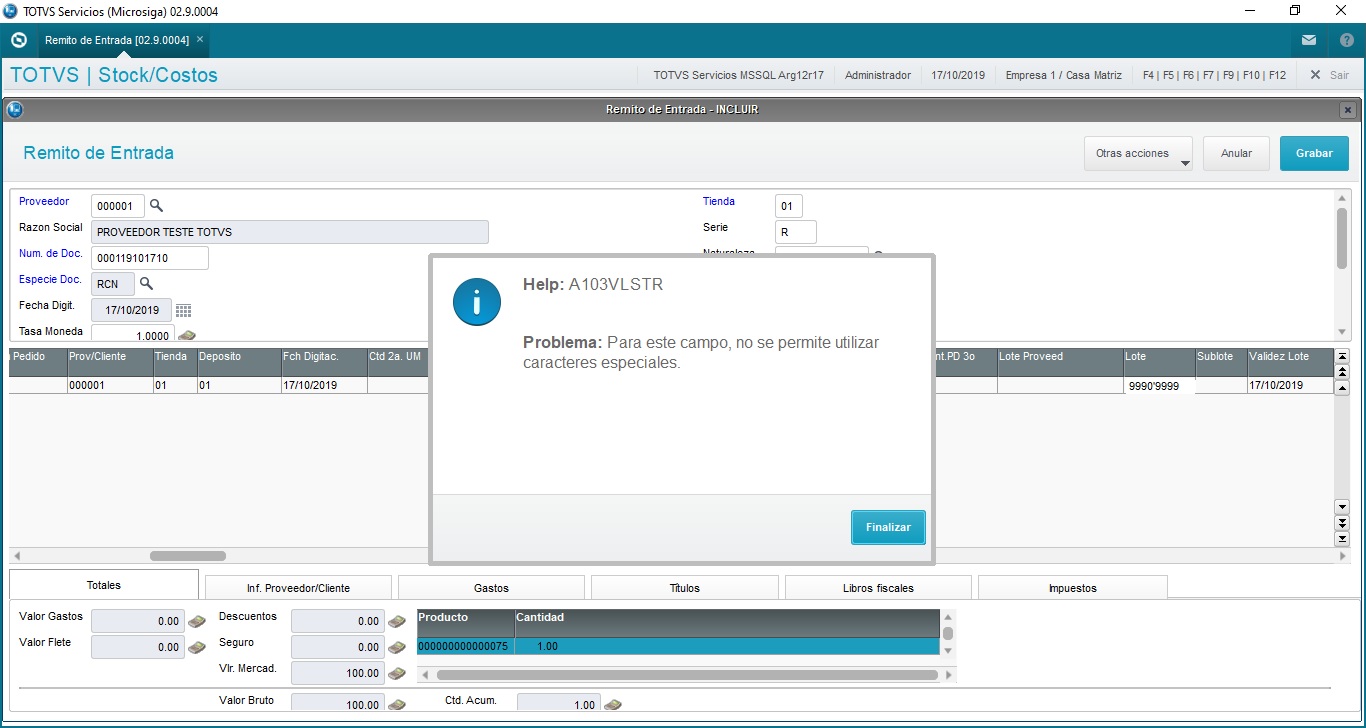Click the Tasa Moneda calculator icon

(186, 335)
